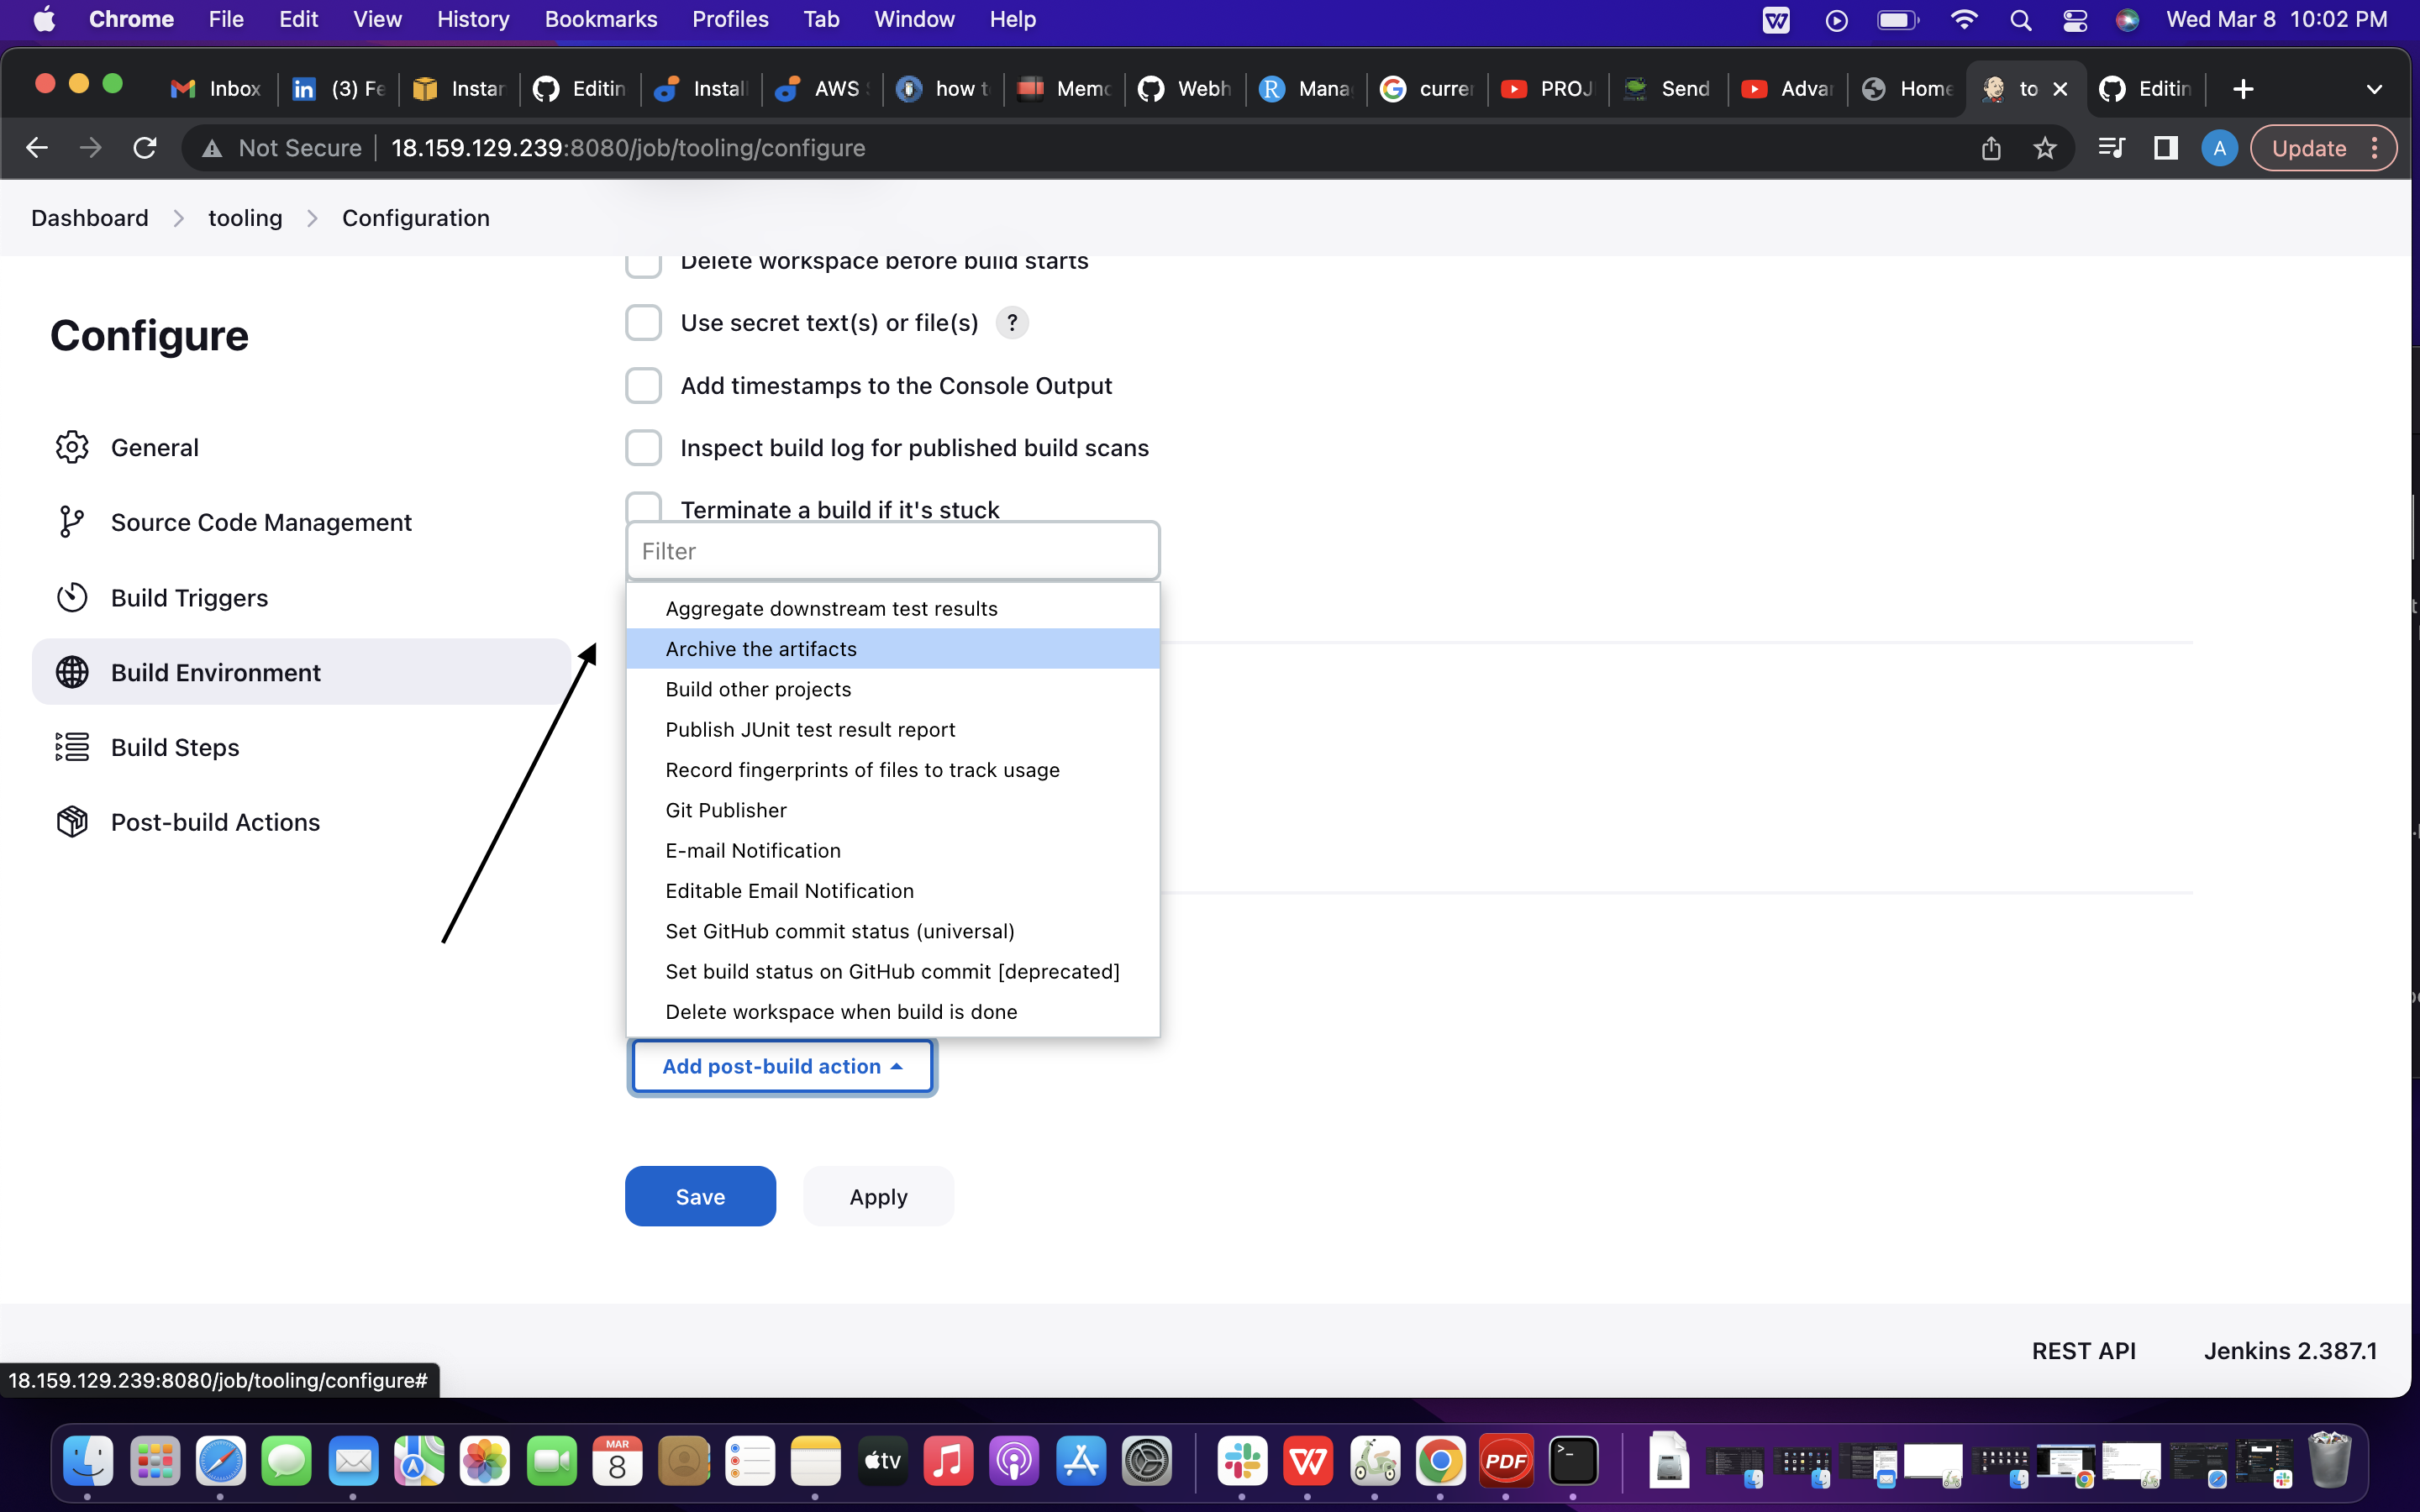
Task: Check Add timestamps to the Console Output
Action: tap(643, 385)
